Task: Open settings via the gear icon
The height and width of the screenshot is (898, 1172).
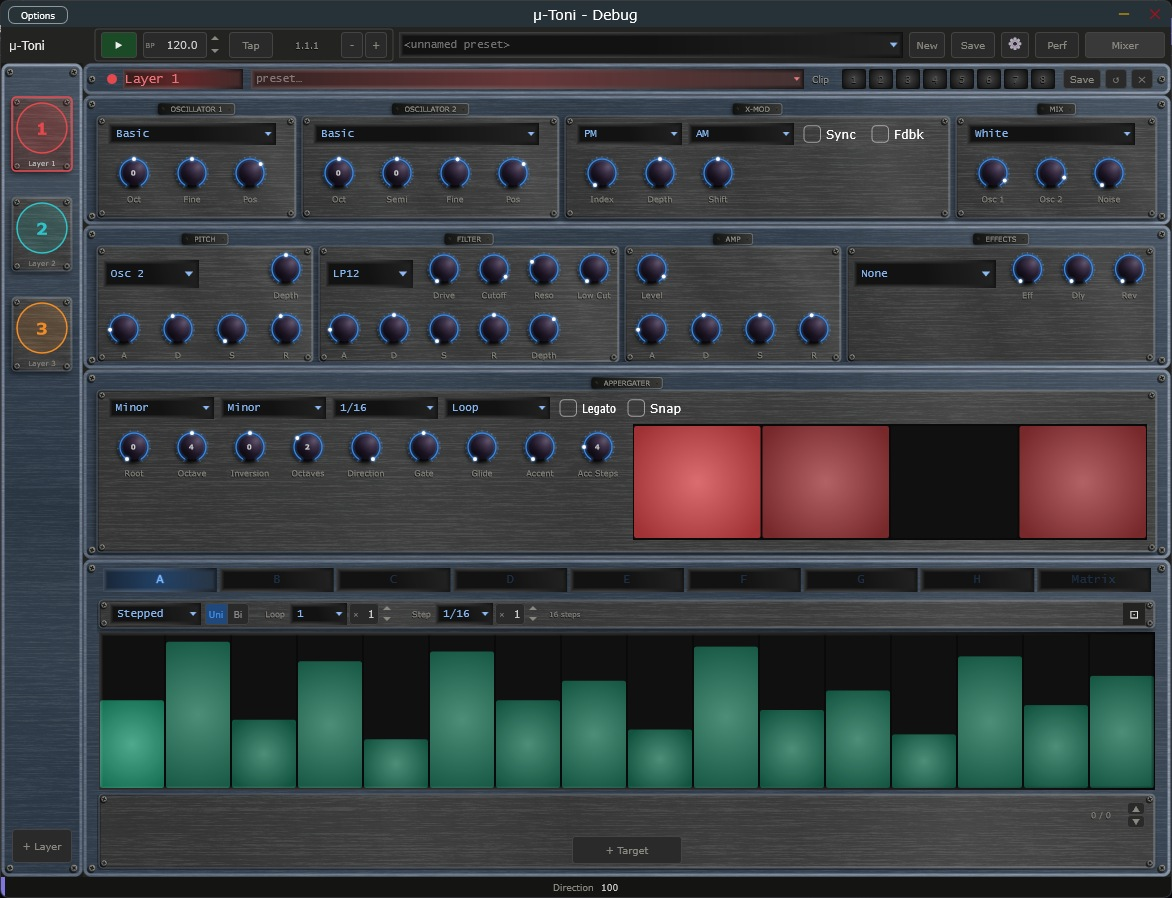Action: point(1014,45)
